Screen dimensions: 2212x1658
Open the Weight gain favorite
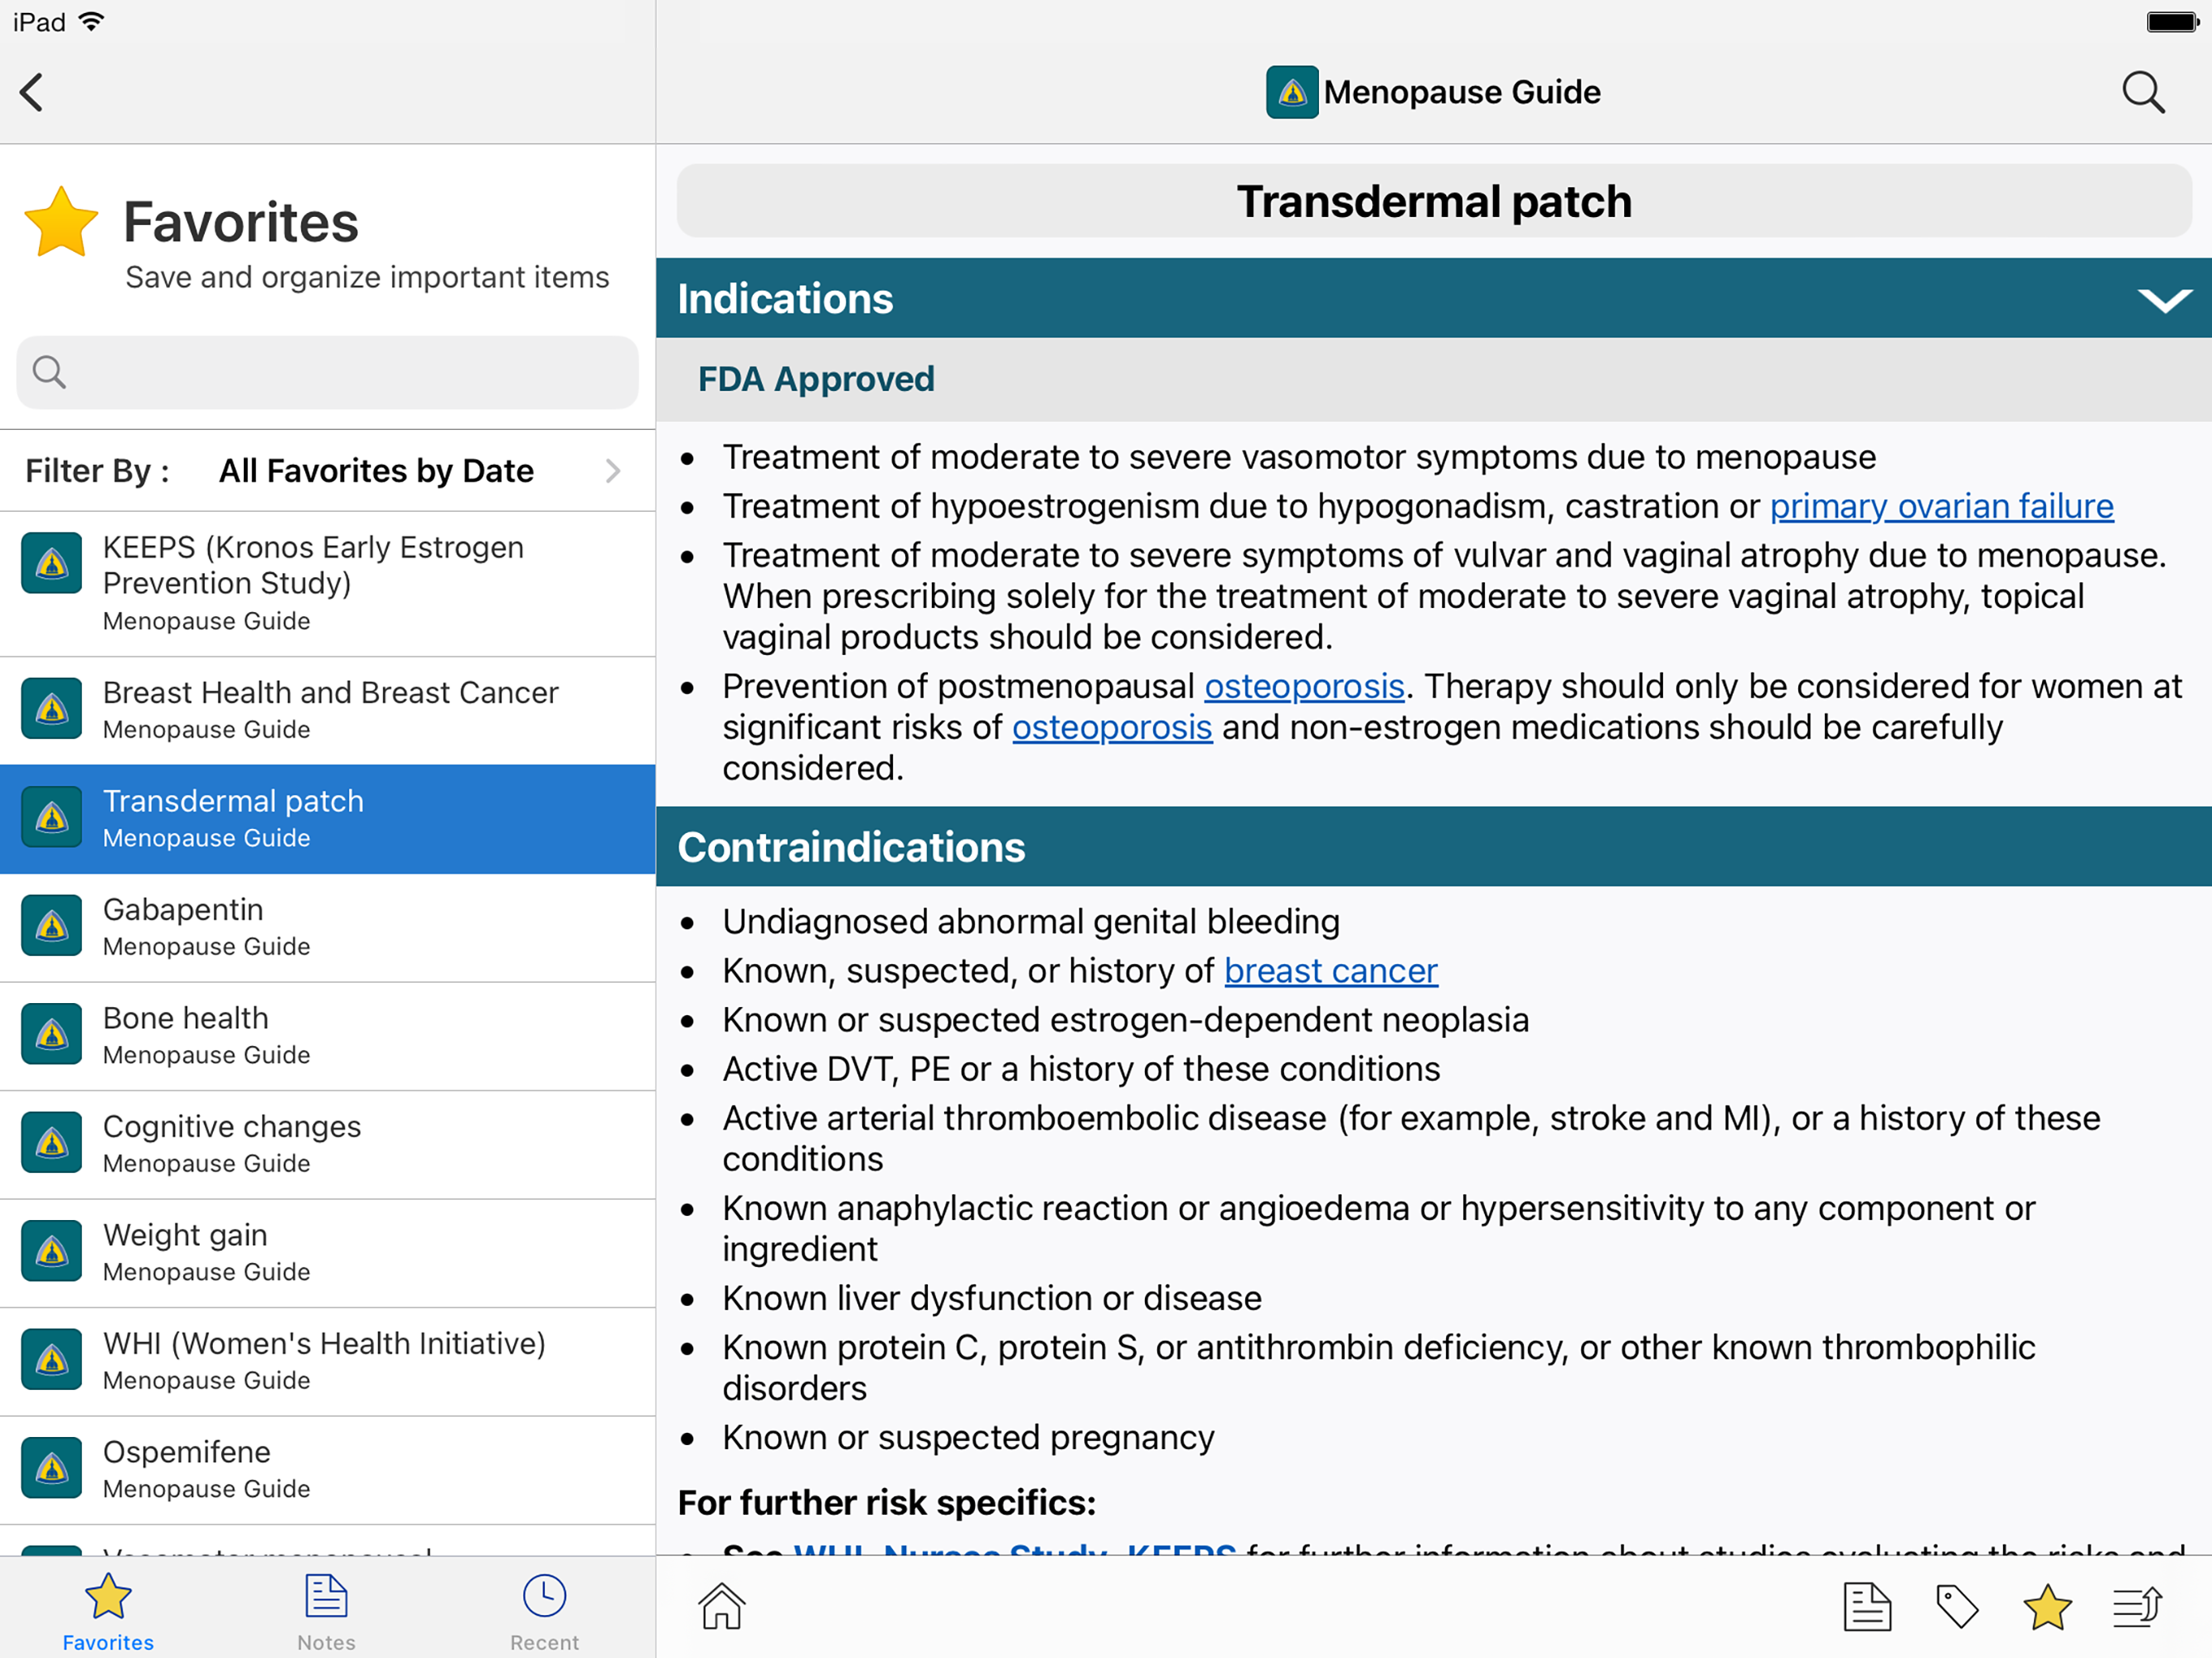(x=328, y=1253)
